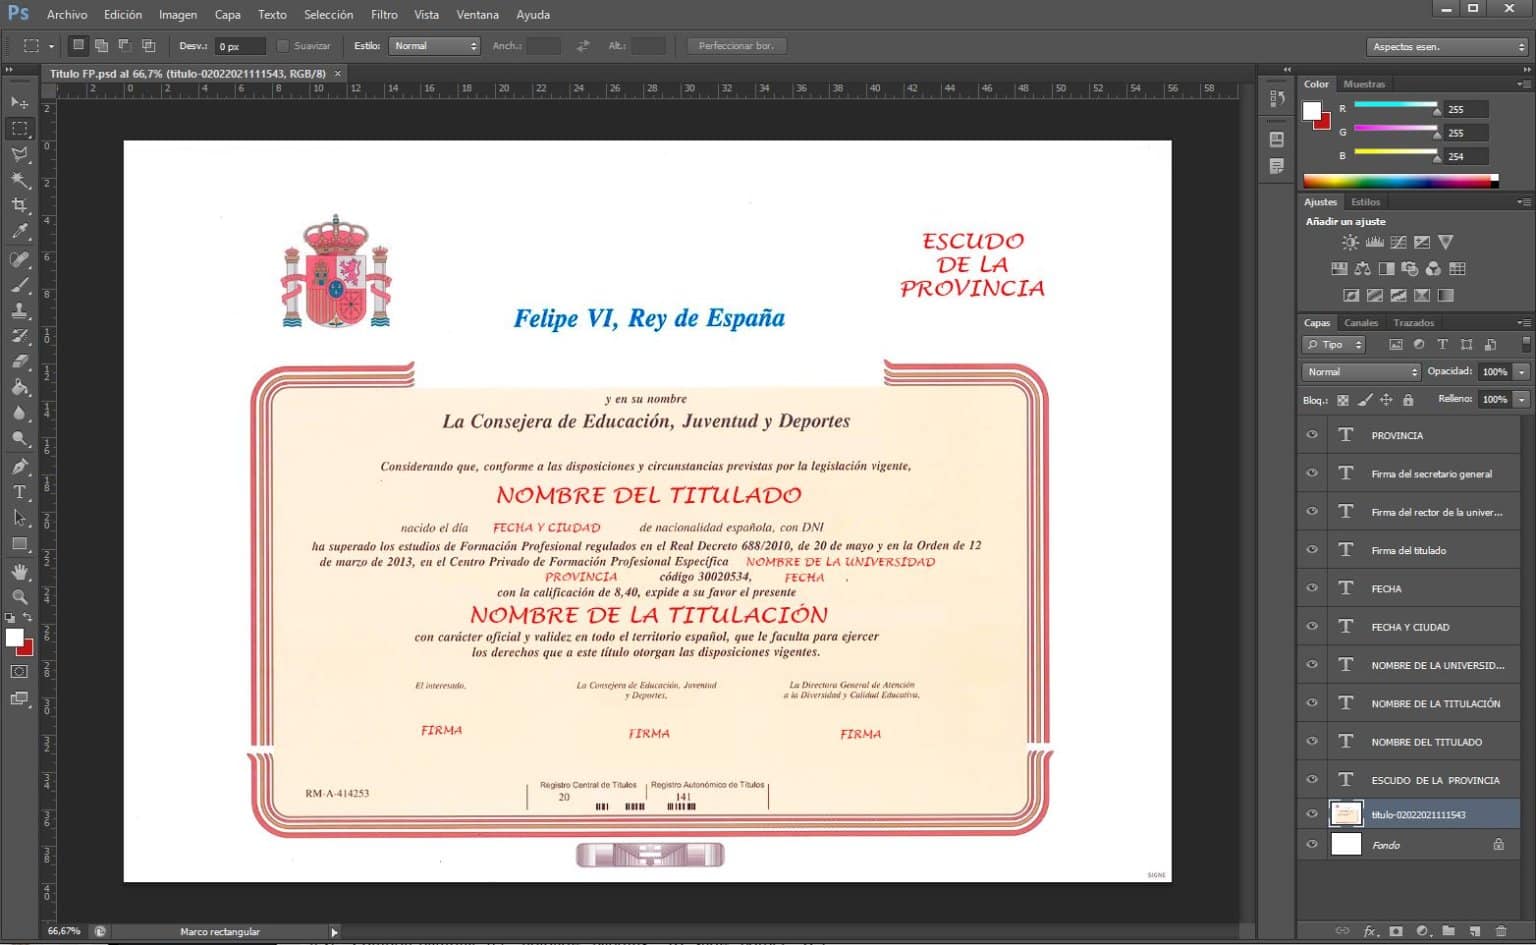Select the Horizontal Type tool
Image resolution: width=1536 pixels, height=945 pixels.
pyautogui.click(x=20, y=492)
